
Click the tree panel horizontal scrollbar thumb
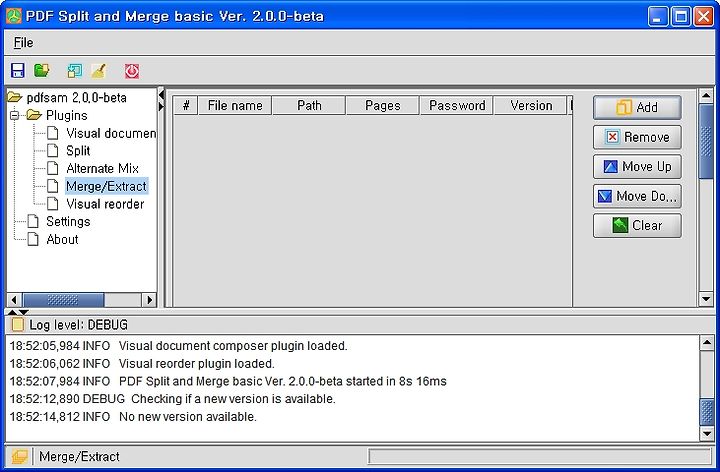pos(63,300)
